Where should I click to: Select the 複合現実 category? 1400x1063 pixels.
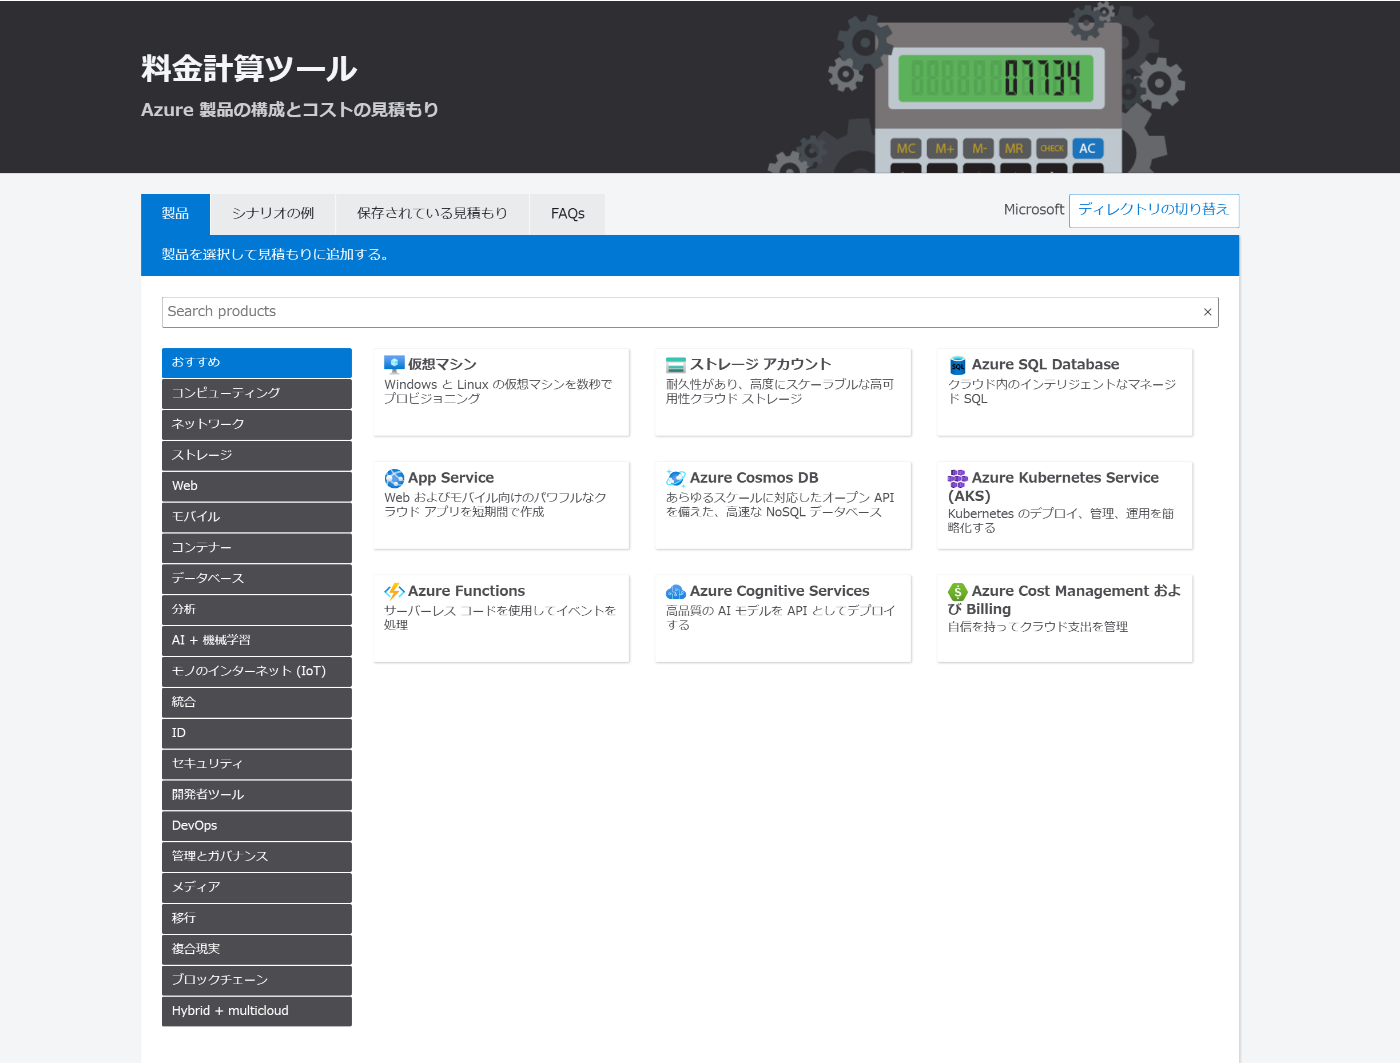pos(257,949)
